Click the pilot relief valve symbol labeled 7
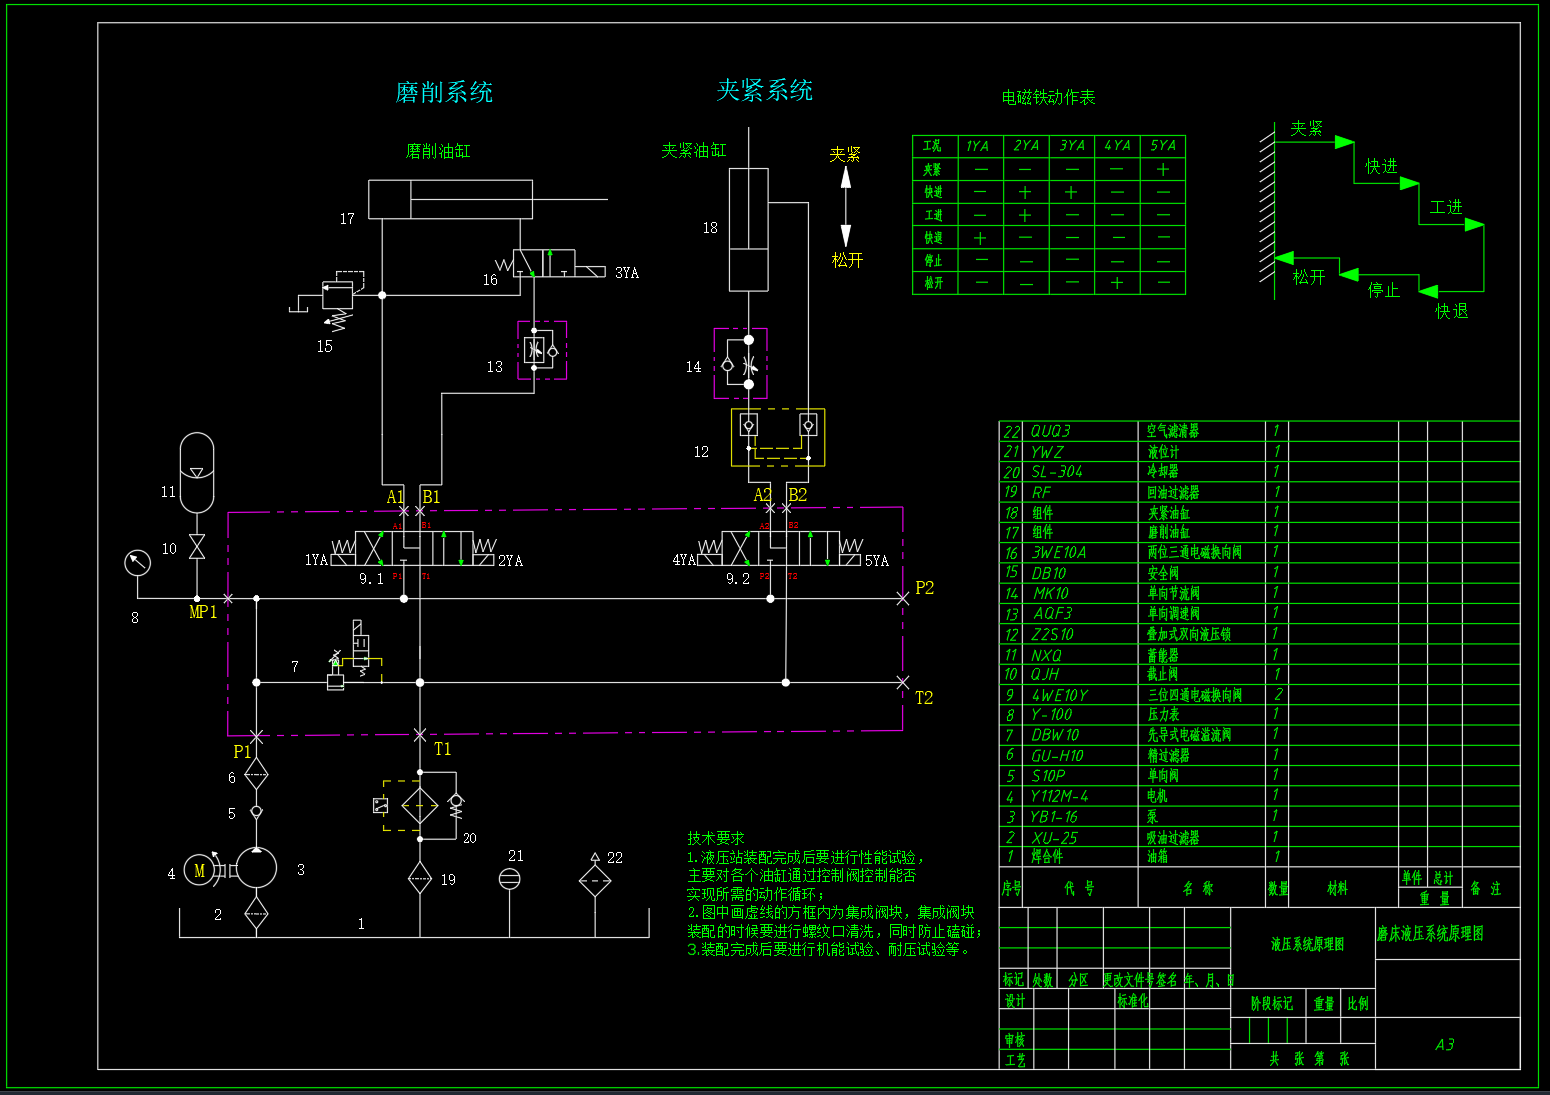The width and height of the screenshot is (1550, 1095). tap(352, 656)
